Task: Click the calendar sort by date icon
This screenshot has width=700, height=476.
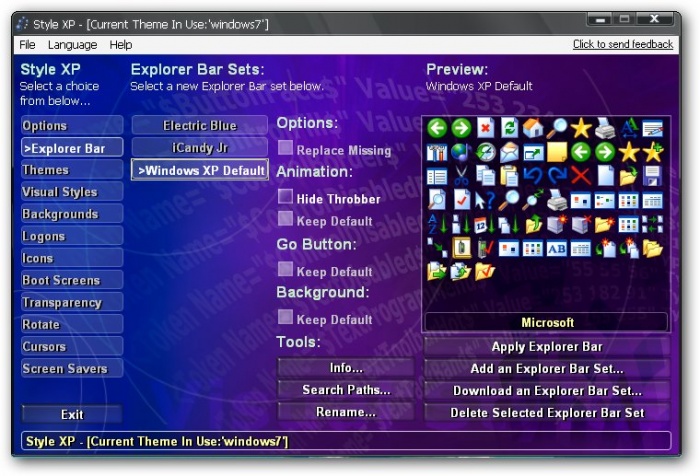Action: 485,225
